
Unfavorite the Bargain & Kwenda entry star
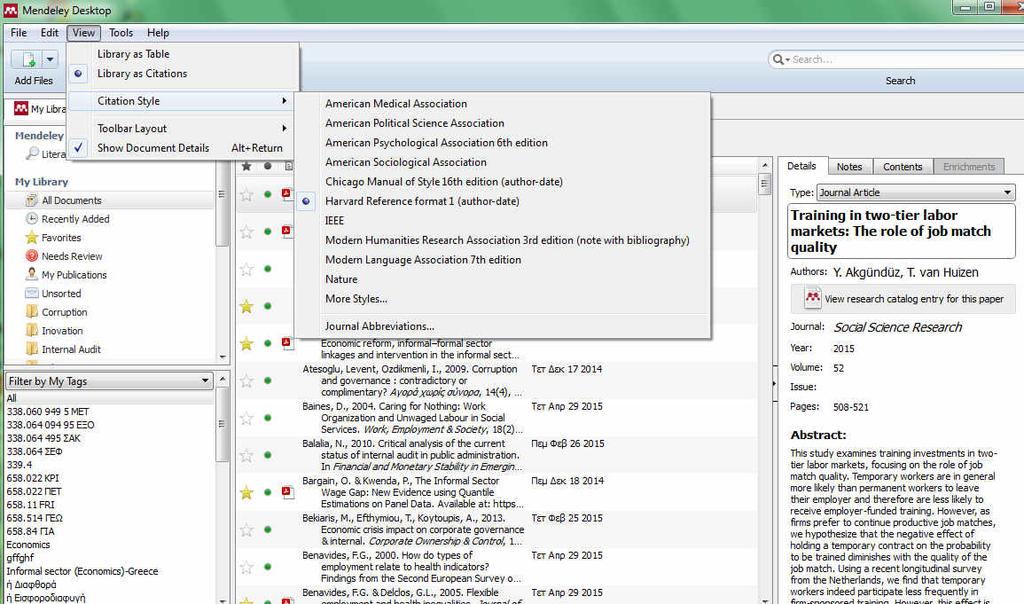pos(246,492)
